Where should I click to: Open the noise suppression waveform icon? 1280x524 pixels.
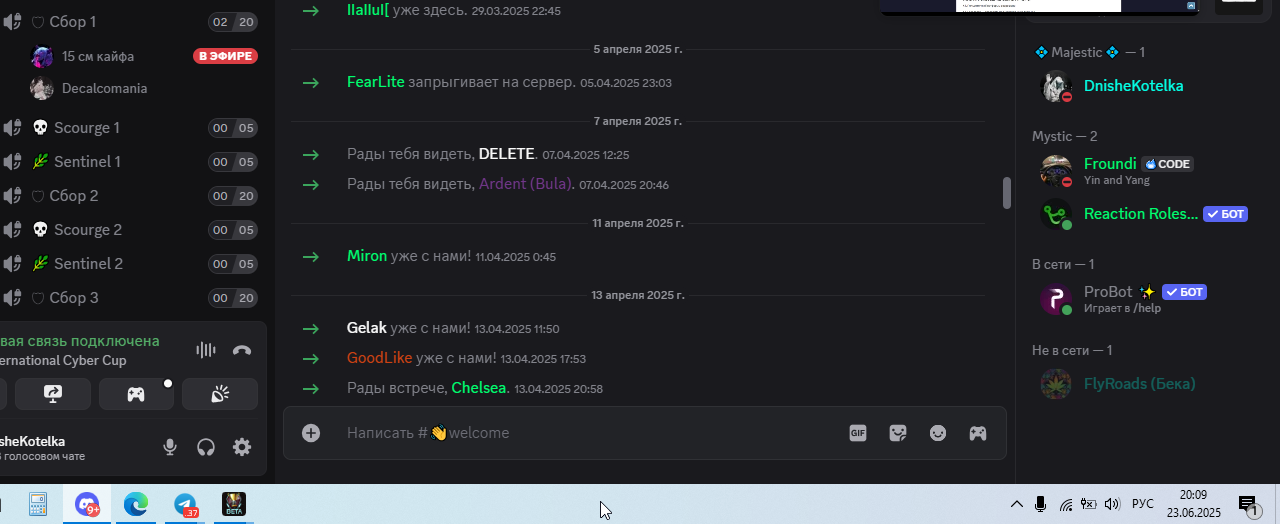click(x=206, y=350)
